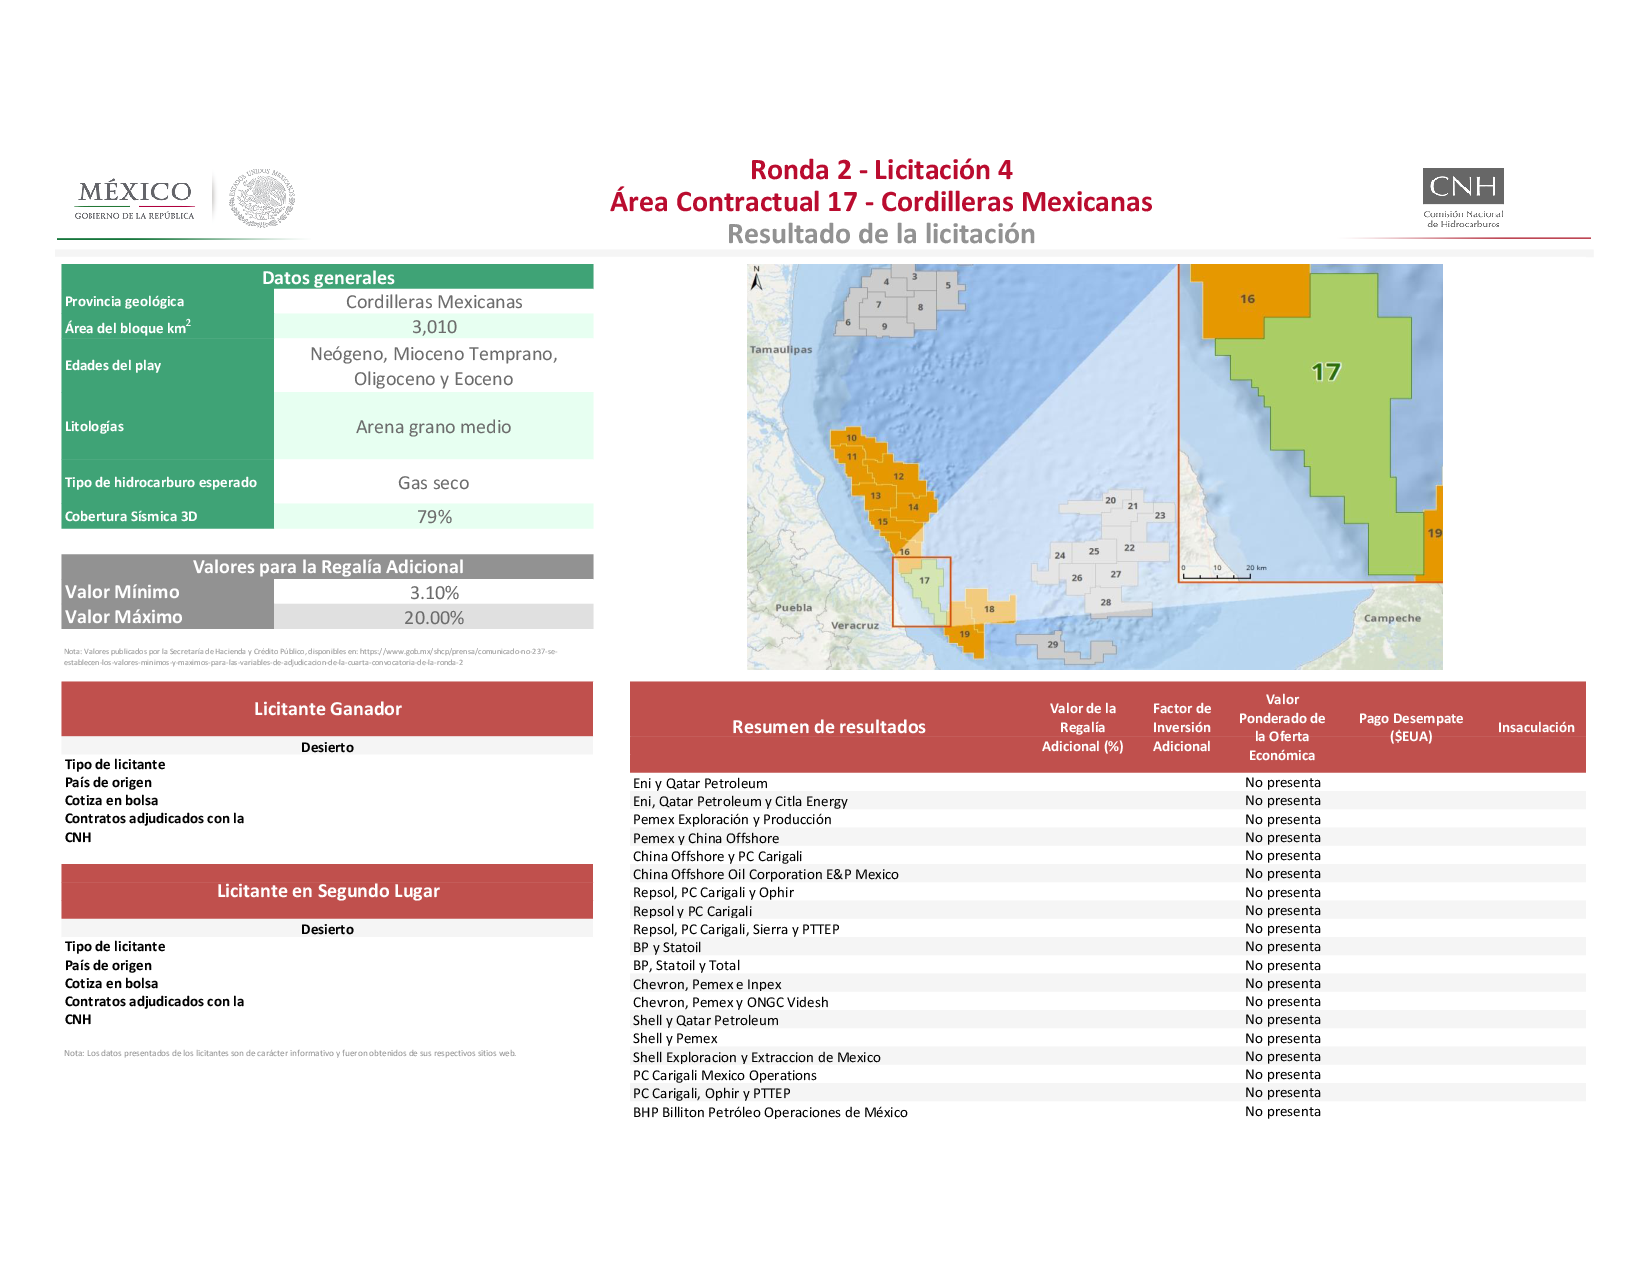The width and height of the screenshot is (1650, 1275).
Task: Click the seismic coverage value '79%'
Action: click(434, 517)
